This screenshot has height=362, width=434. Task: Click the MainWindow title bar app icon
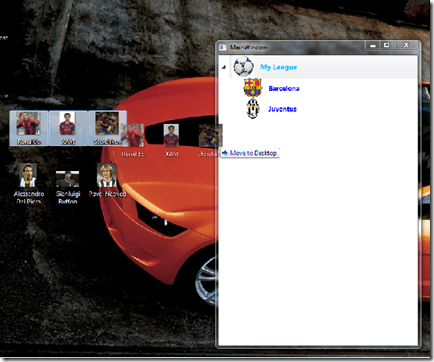pos(223,47)
